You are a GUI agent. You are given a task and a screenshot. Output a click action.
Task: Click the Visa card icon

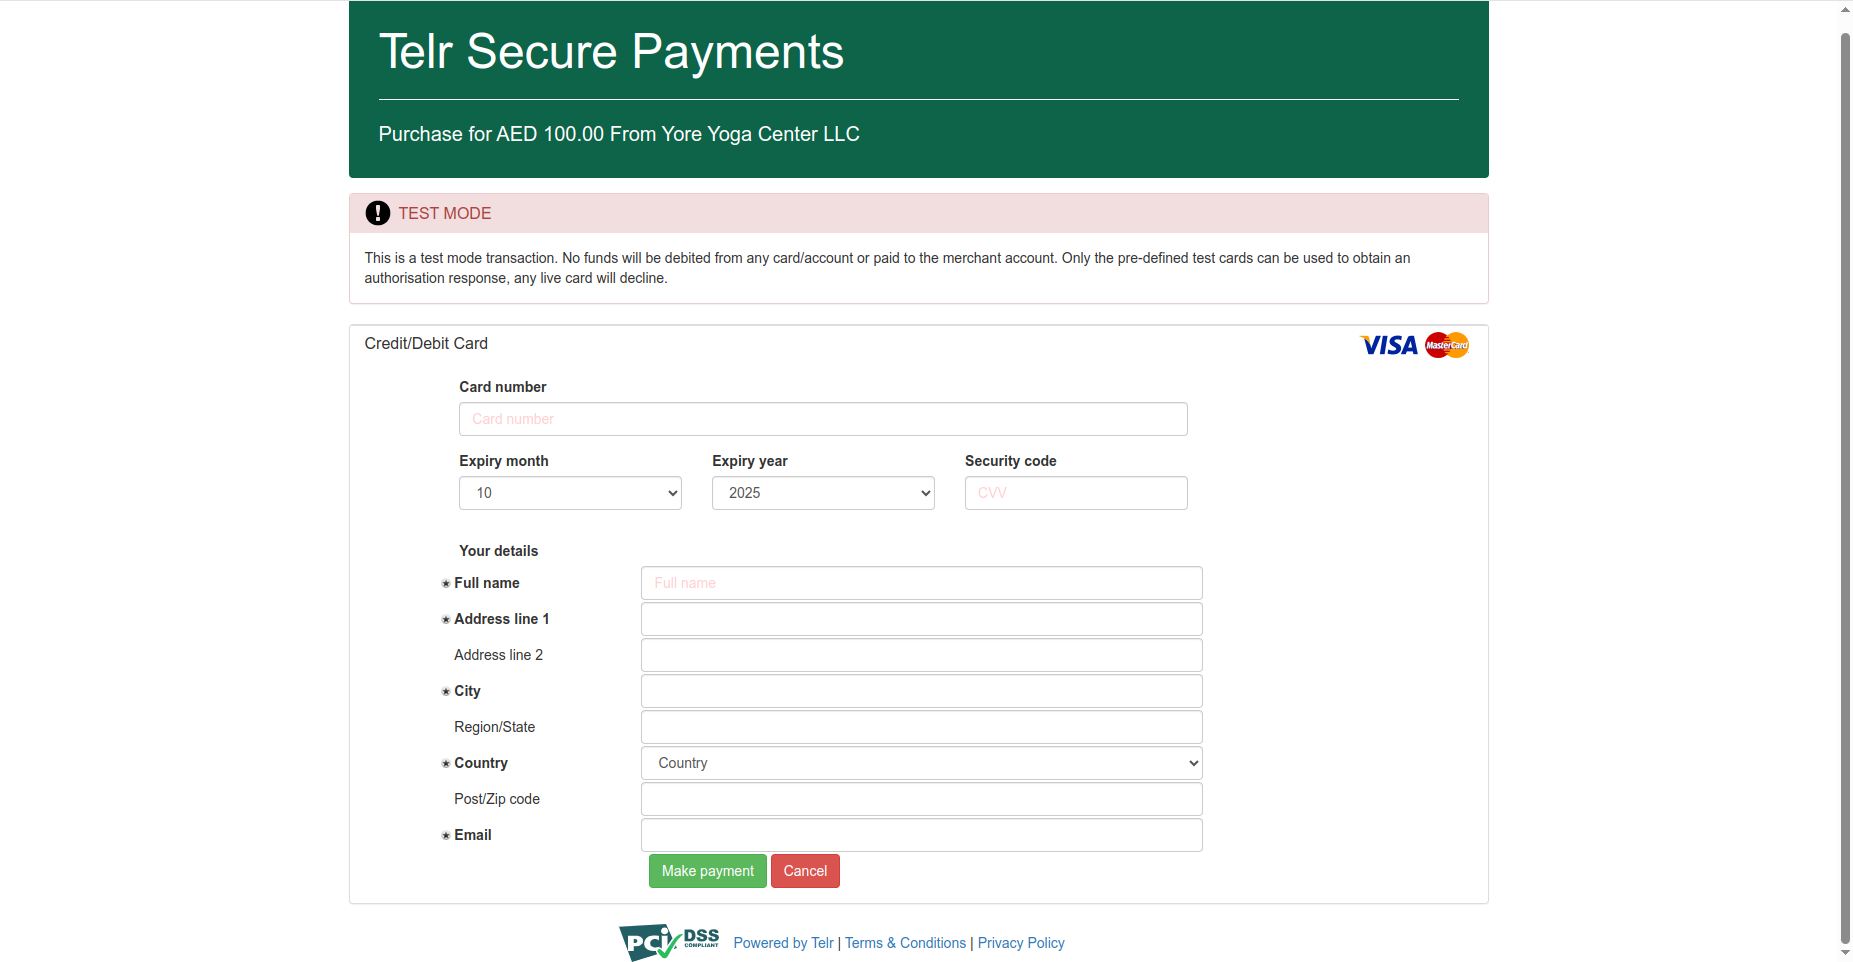[1388, 345]
